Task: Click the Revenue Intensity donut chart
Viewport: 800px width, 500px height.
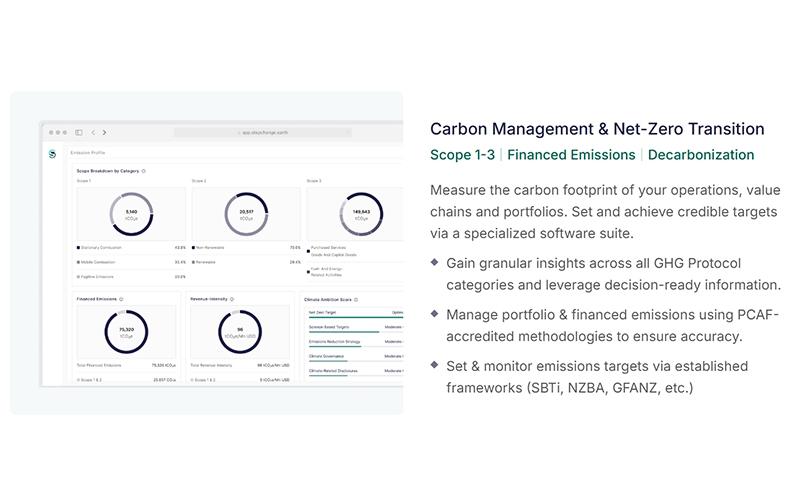Action: click(x=240, y=332)
